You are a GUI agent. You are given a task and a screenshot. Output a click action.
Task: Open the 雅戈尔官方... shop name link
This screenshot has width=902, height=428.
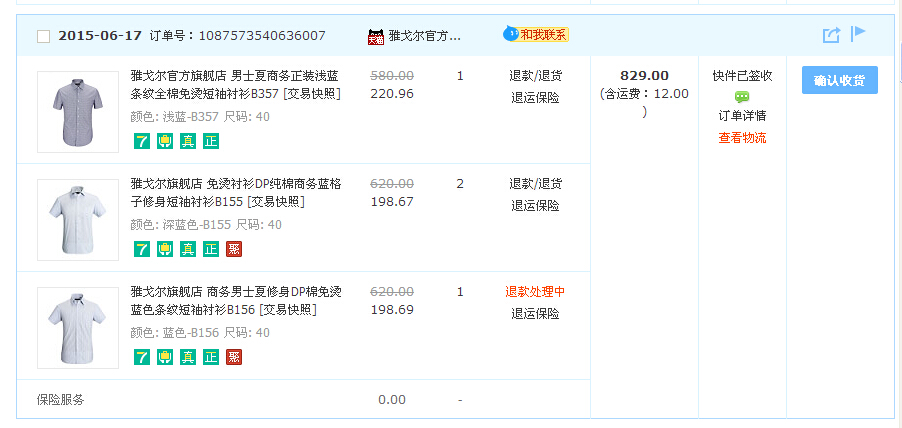(x=425, y=36)
